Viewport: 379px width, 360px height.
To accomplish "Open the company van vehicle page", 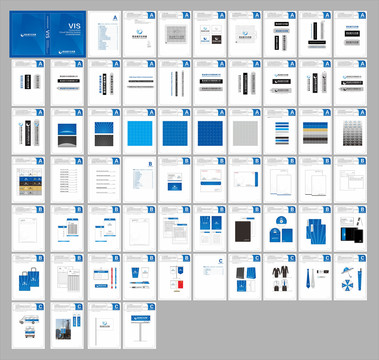I will (x=28, y=326).
